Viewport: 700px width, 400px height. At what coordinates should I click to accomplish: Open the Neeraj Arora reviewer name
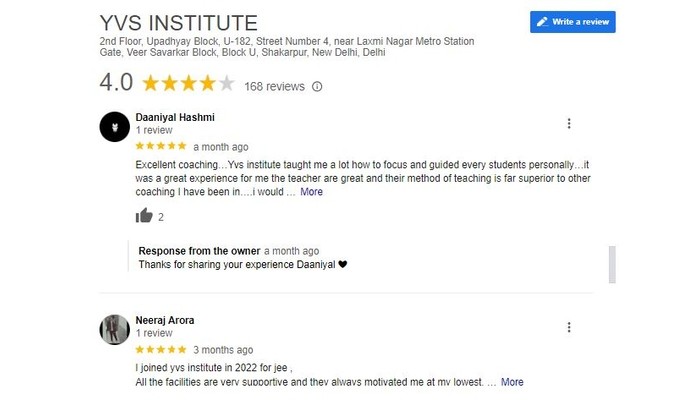(x=165, y=320)
